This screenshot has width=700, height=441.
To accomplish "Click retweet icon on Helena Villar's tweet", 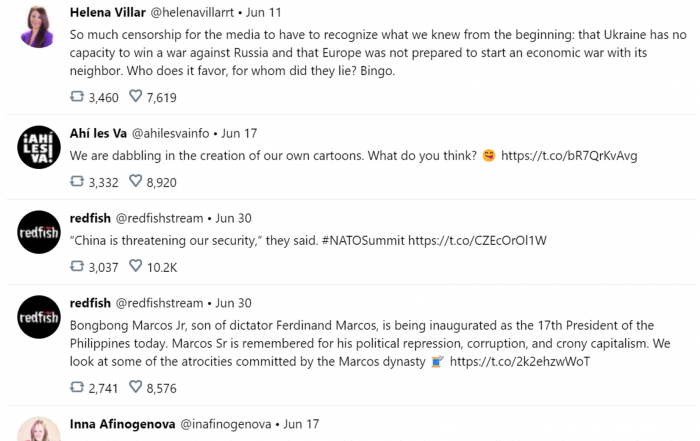I will tap(77, 96).
